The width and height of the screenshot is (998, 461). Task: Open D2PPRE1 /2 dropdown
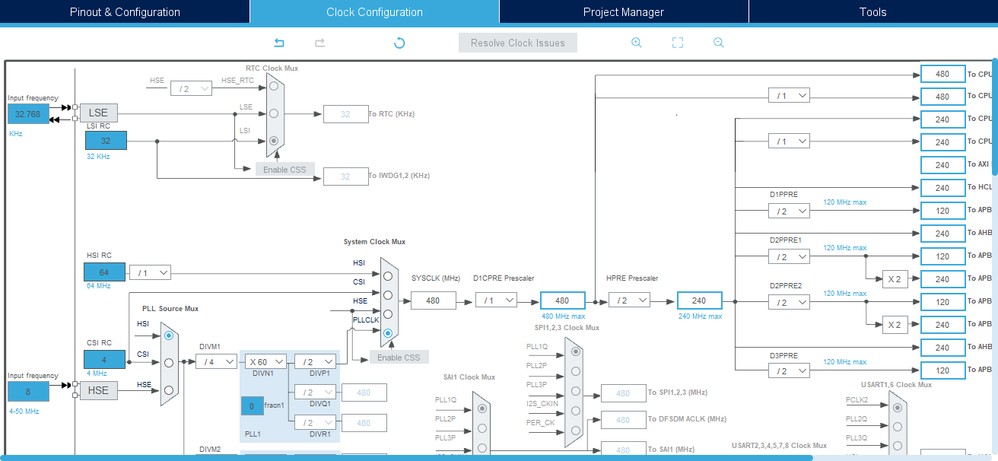(x=789, y=257)
